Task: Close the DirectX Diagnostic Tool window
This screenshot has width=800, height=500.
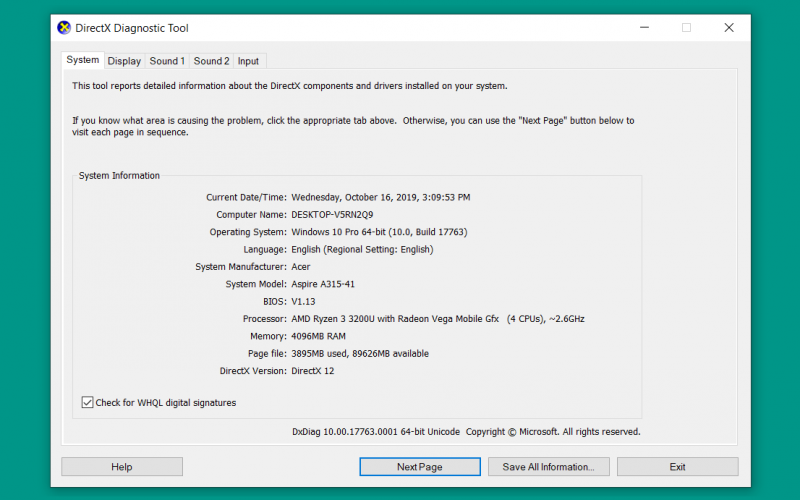Action: (729, 28)
